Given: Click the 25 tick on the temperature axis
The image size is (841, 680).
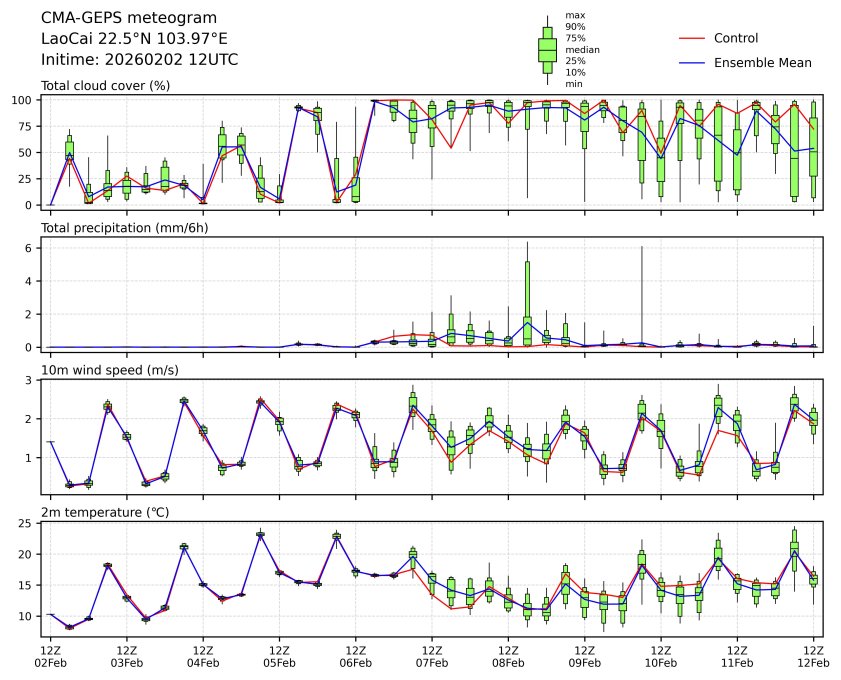Looking at the screenshot, I should coord(30,523).
